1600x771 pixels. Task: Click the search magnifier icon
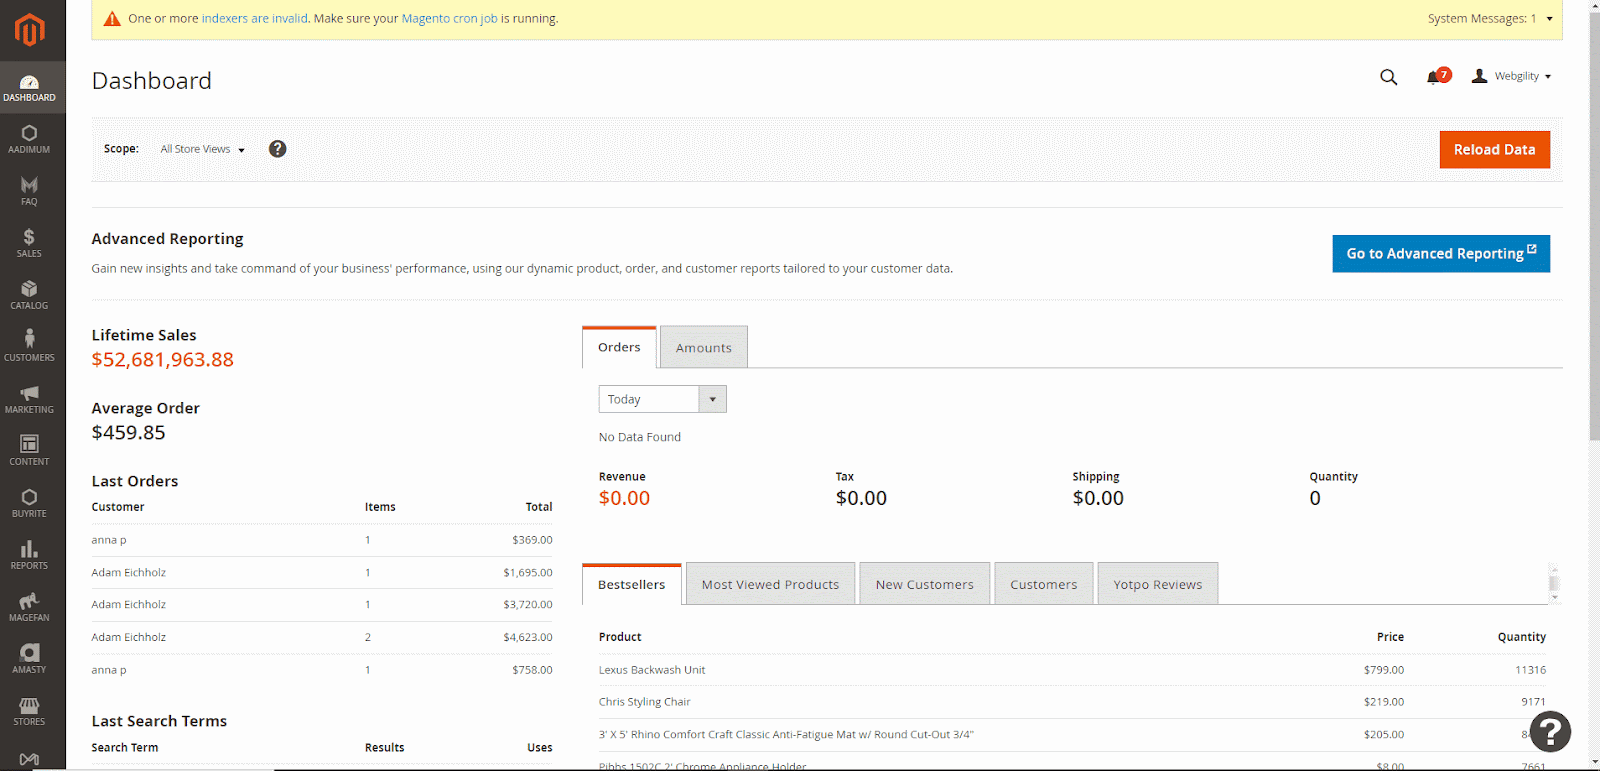1388,77
